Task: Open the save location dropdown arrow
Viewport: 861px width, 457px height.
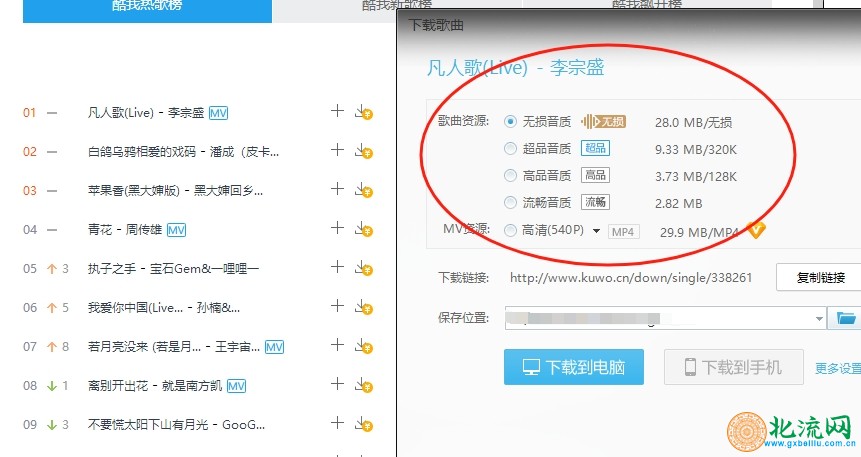Action: (x=819, y=319)
